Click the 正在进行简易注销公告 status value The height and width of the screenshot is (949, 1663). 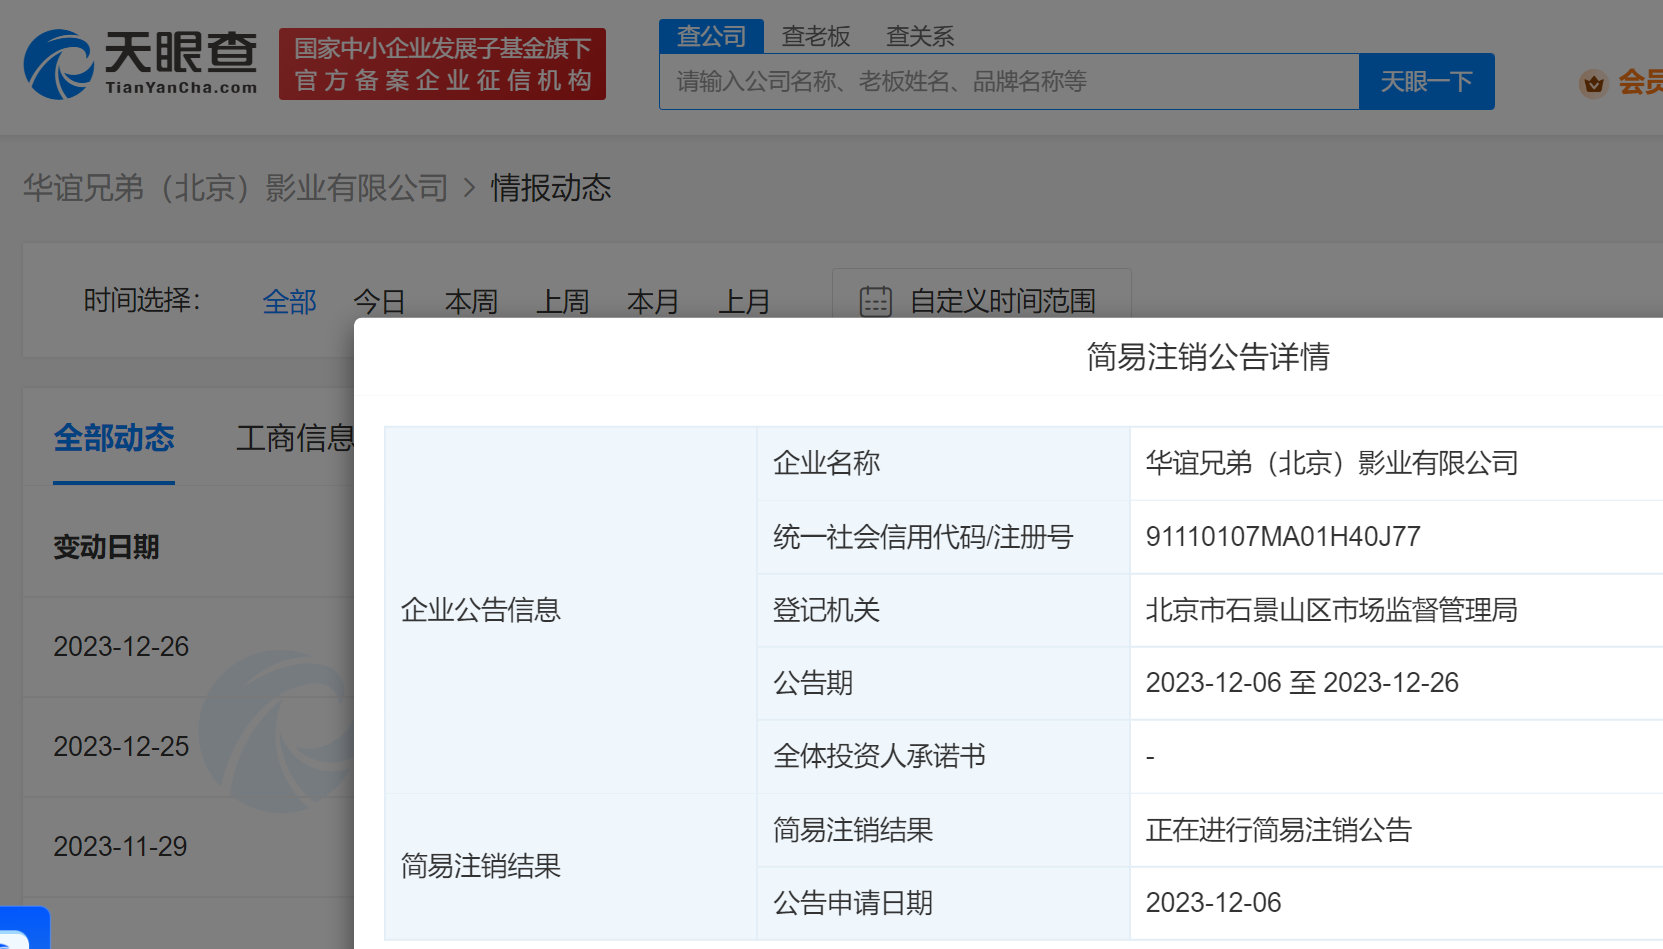pos(1279,830)
